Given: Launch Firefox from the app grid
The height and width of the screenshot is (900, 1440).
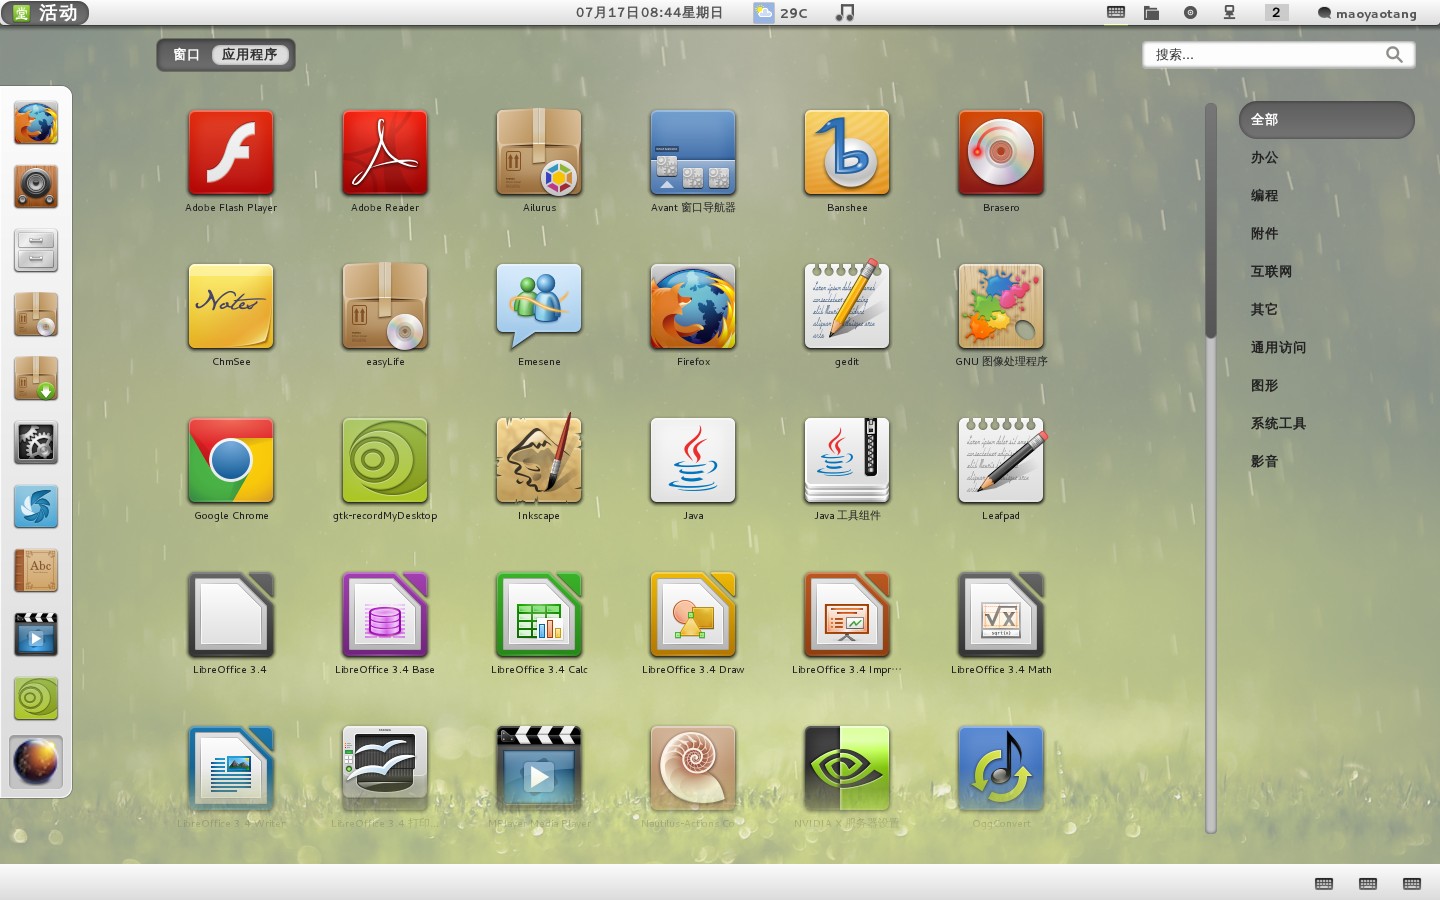Looking at the screenshot, I should [x=693, y=307].
